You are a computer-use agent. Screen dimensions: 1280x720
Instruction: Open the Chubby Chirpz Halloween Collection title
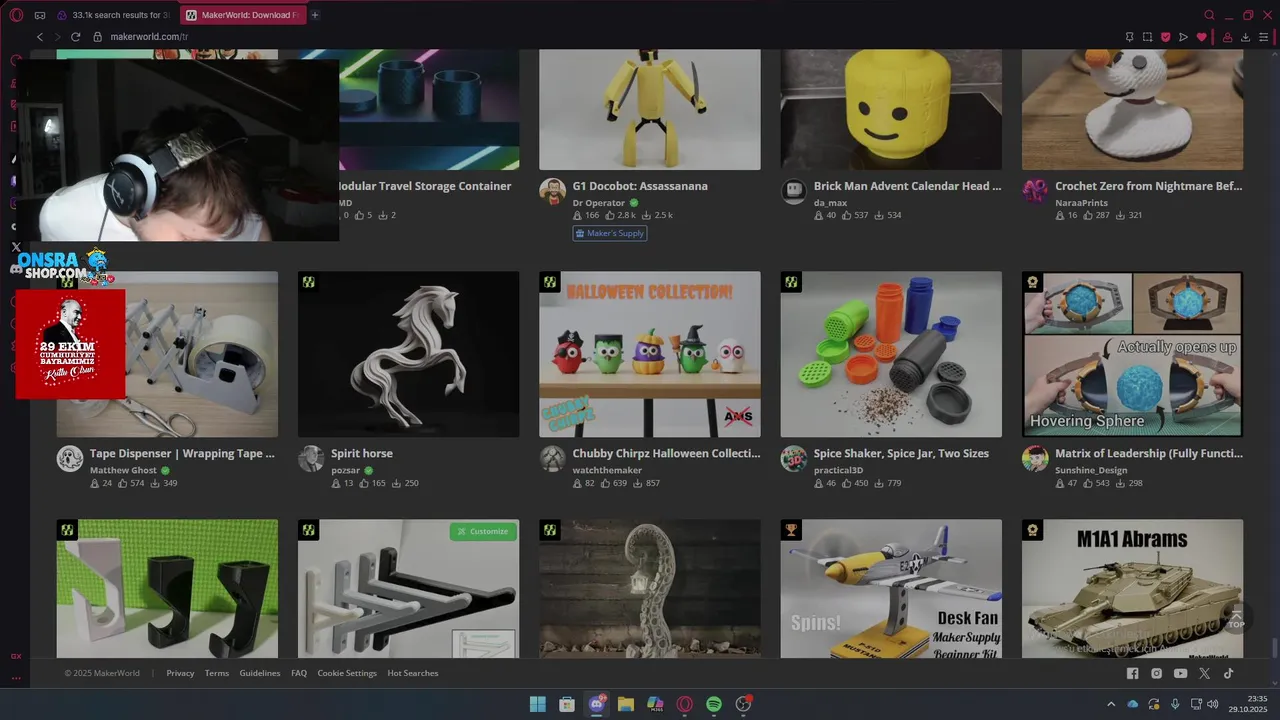666,453
